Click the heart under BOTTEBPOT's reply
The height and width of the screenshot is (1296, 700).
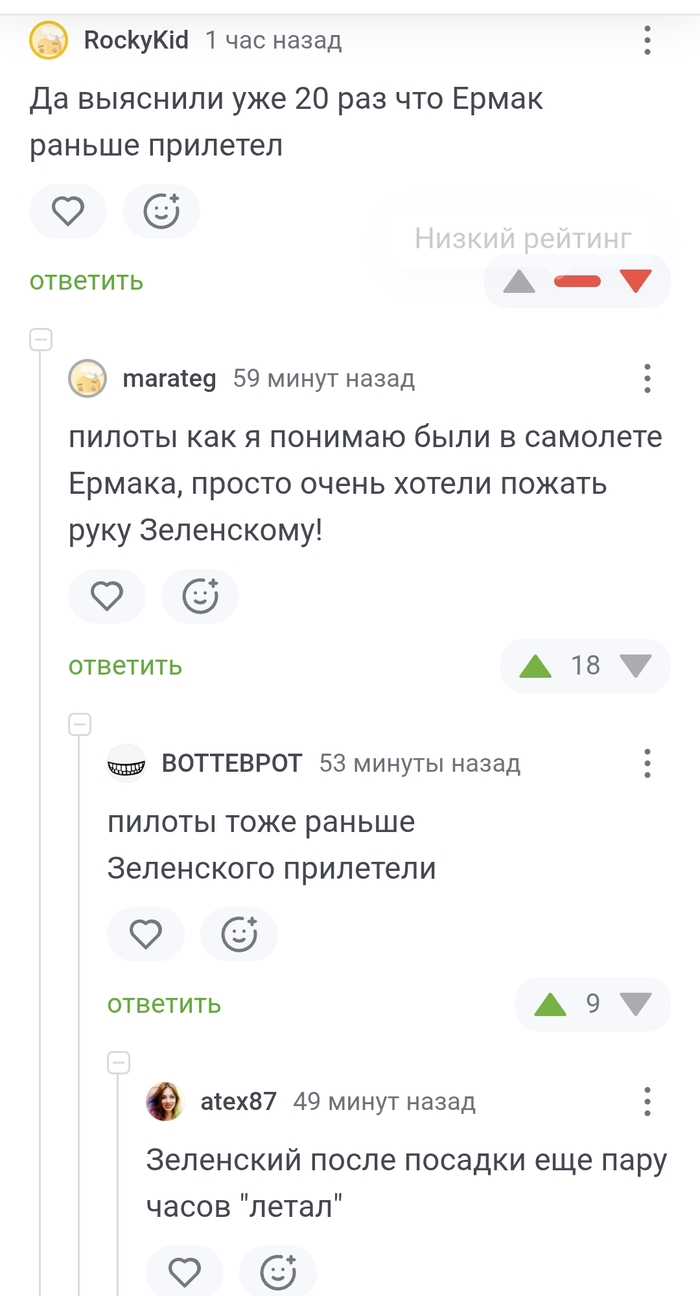coord(146,934)
